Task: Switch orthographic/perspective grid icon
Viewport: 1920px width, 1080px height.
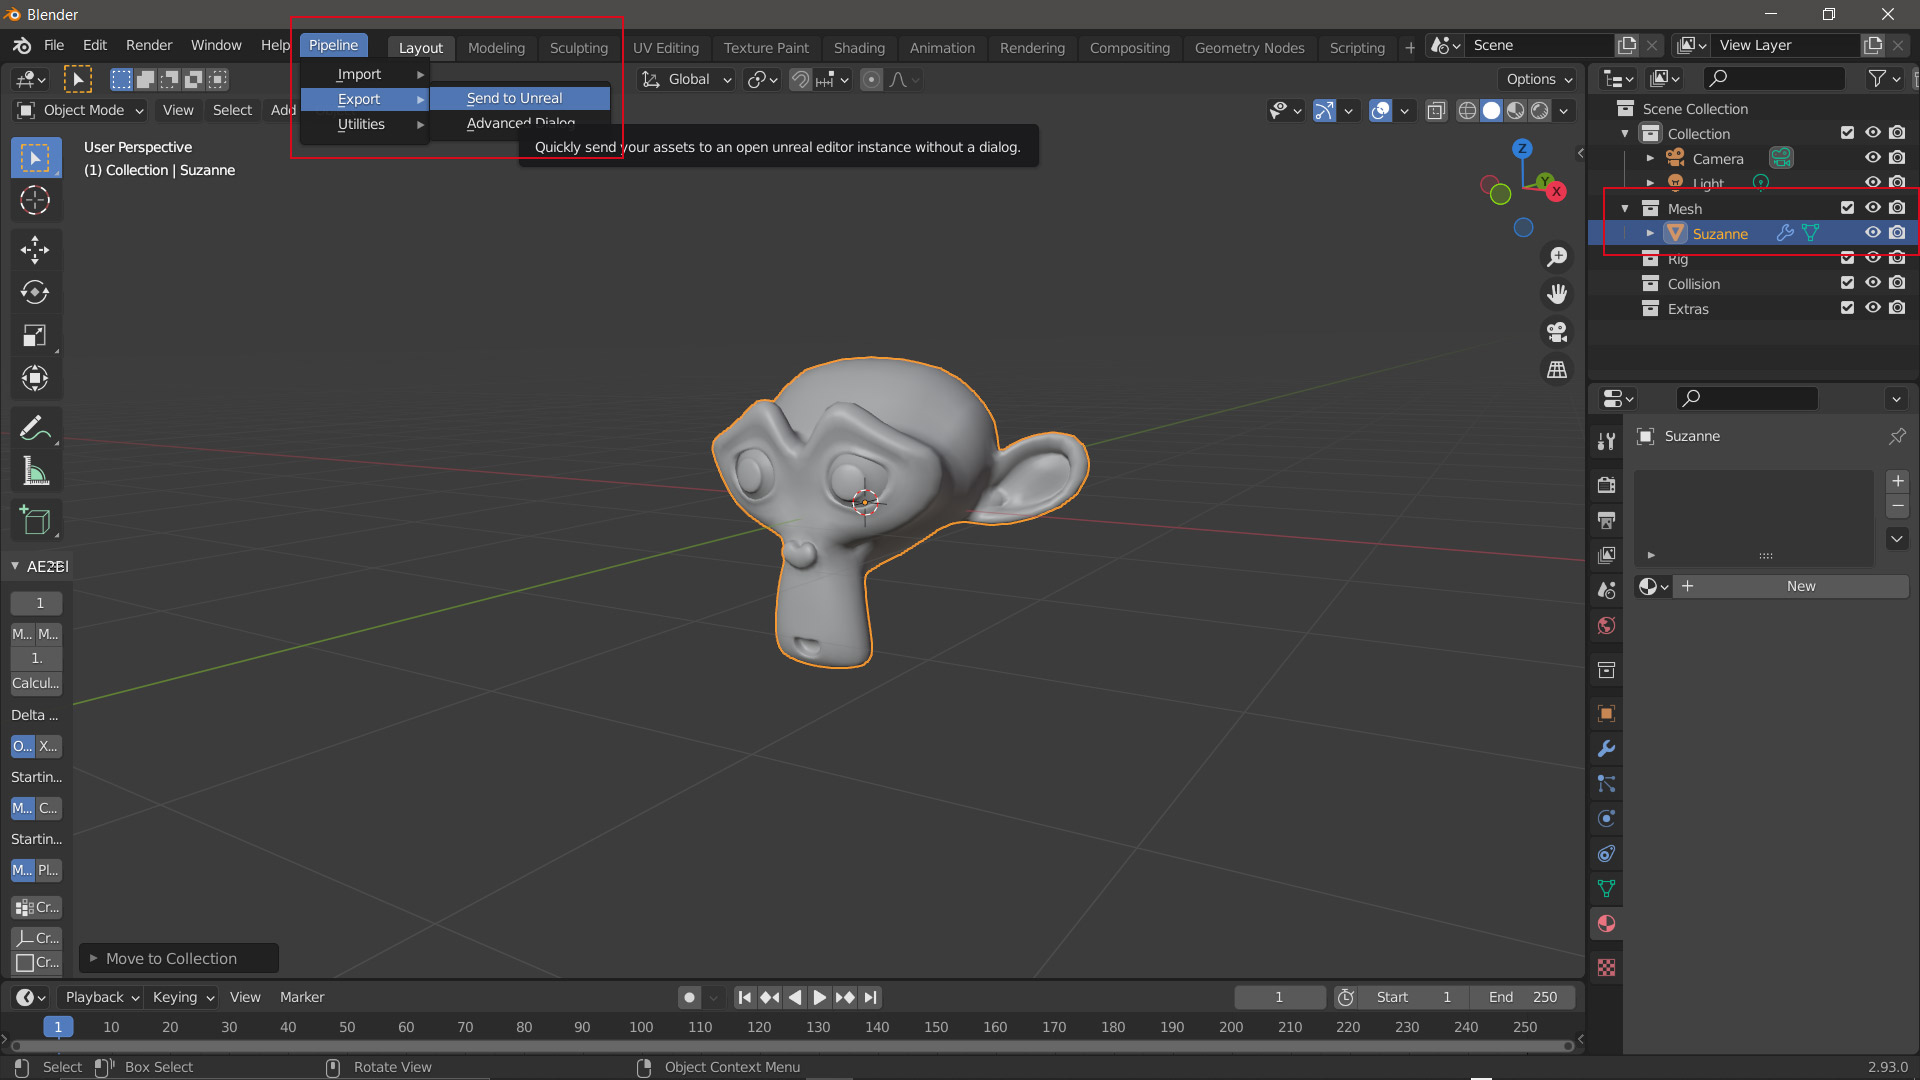Action: click(1557, 370)
